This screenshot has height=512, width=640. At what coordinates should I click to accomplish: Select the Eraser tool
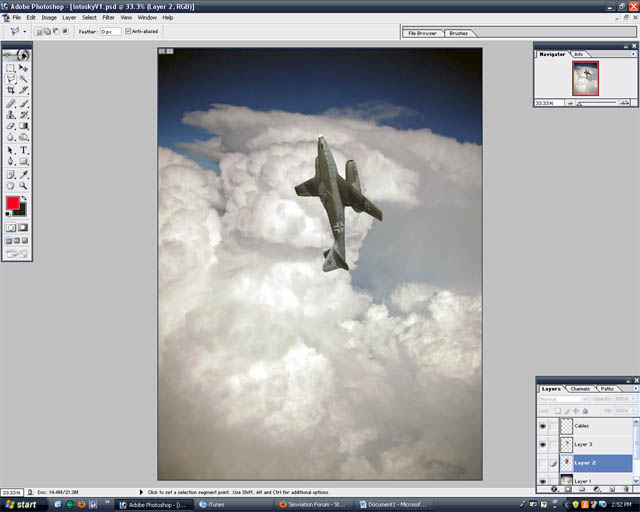click(x=11, y=126)
